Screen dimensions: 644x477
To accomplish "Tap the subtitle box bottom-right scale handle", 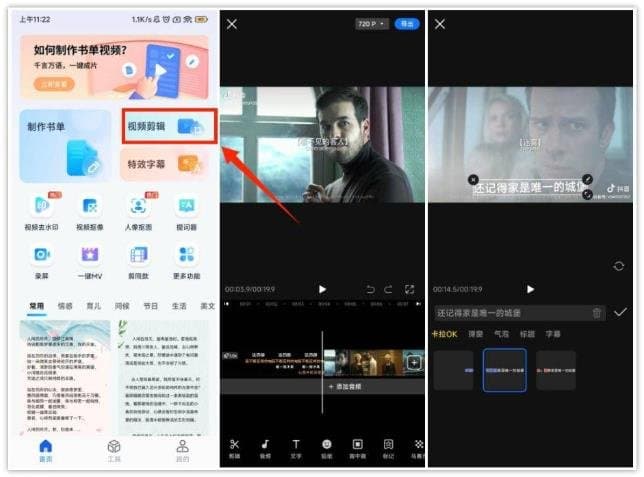I will coord(587,194).
